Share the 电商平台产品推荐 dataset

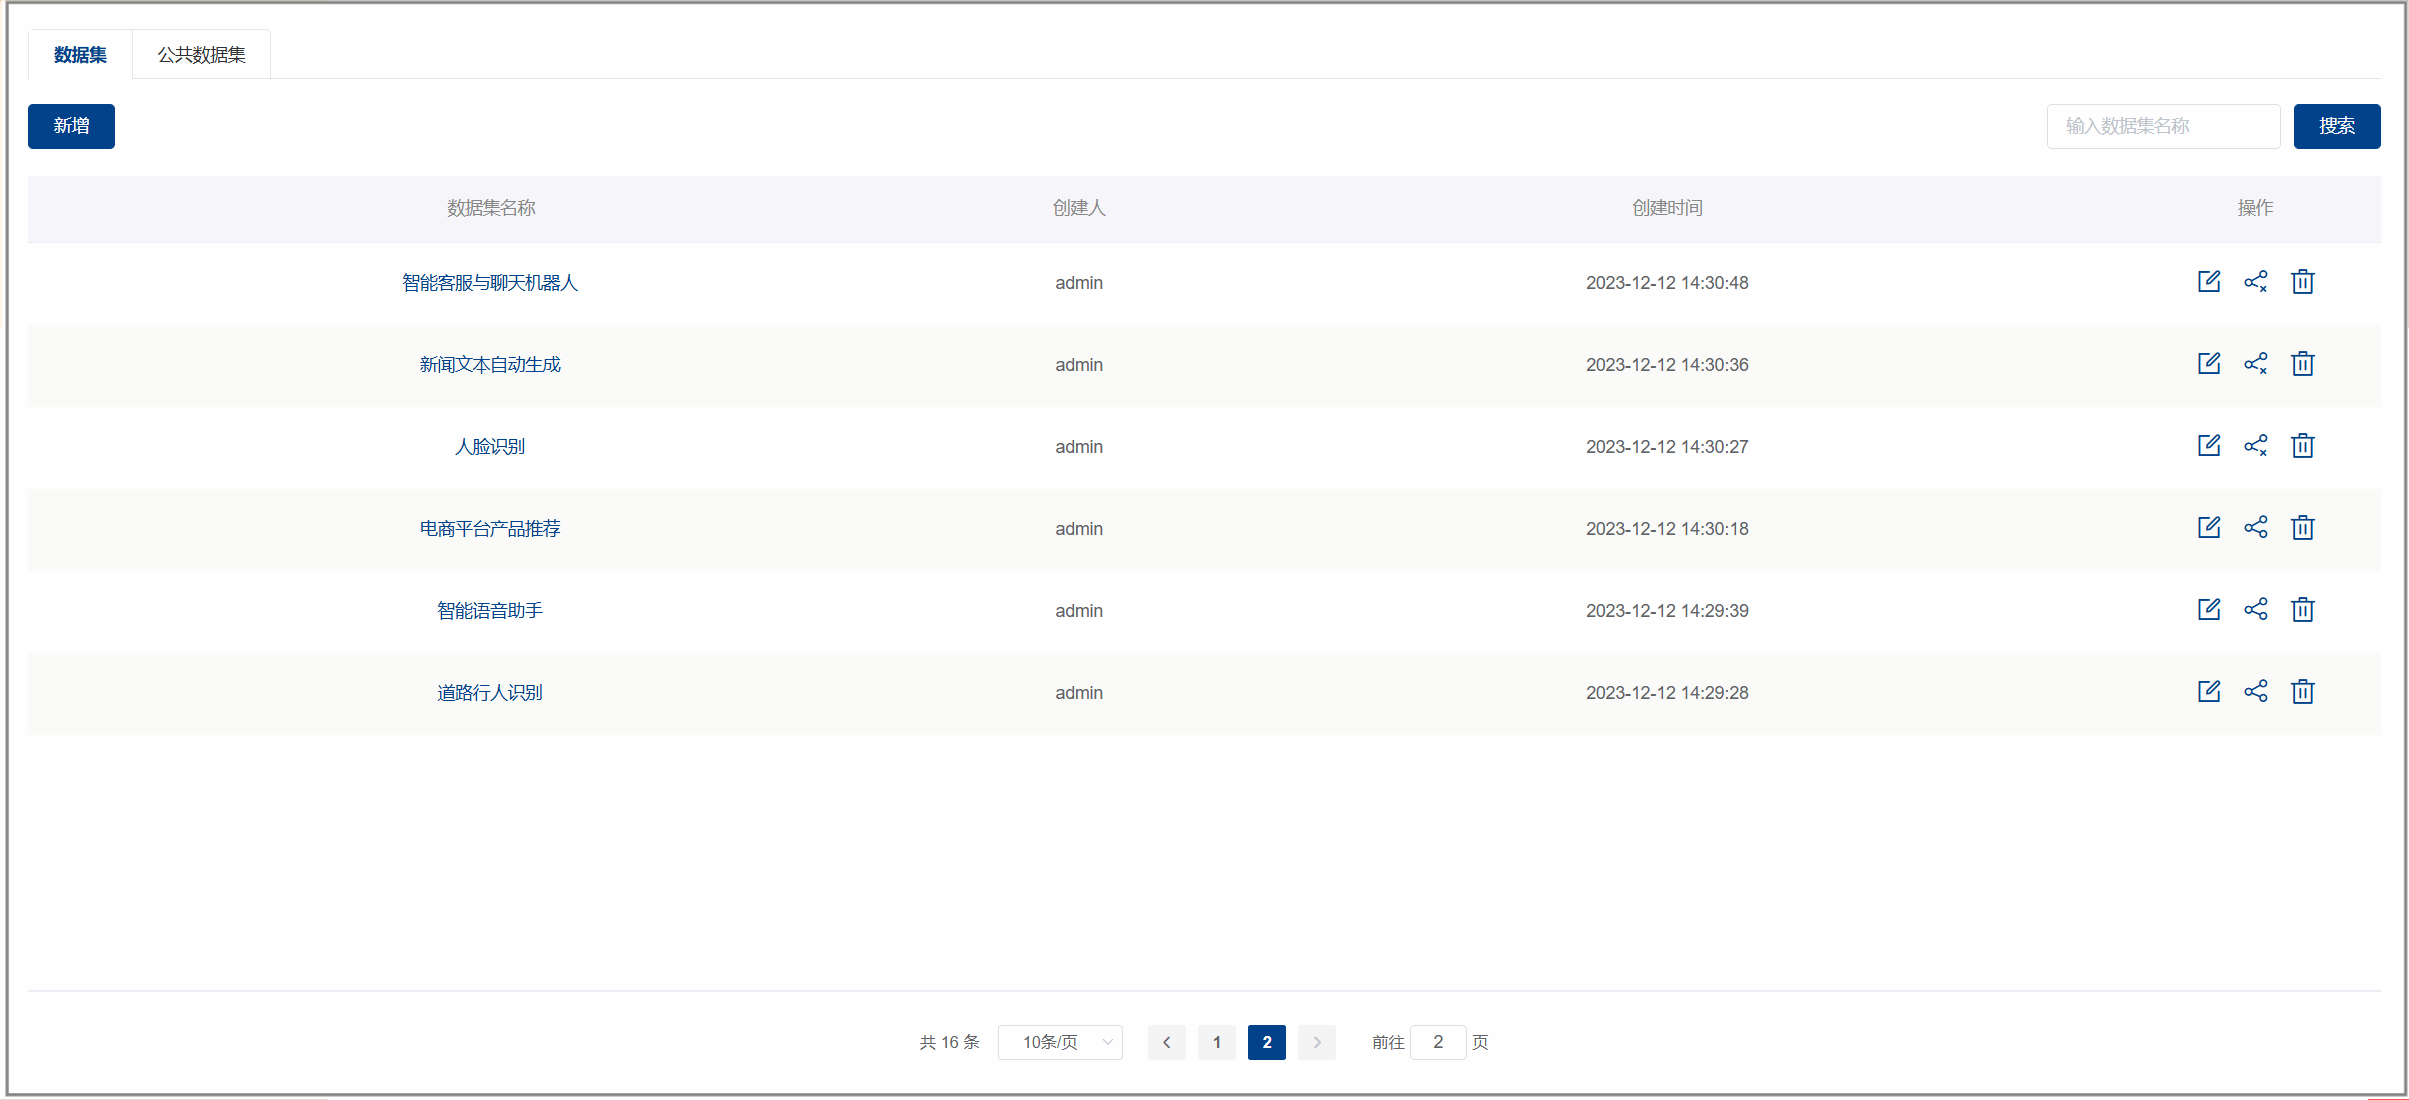click(2255, 528)
